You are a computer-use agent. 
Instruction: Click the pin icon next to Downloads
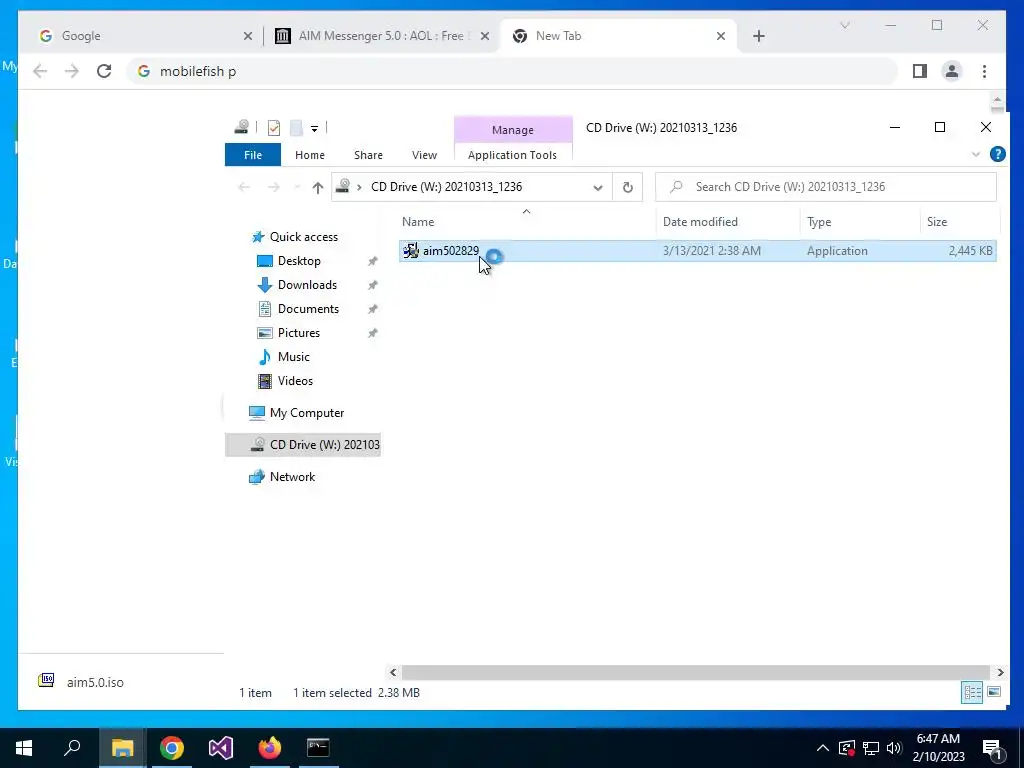click(372, 285)
